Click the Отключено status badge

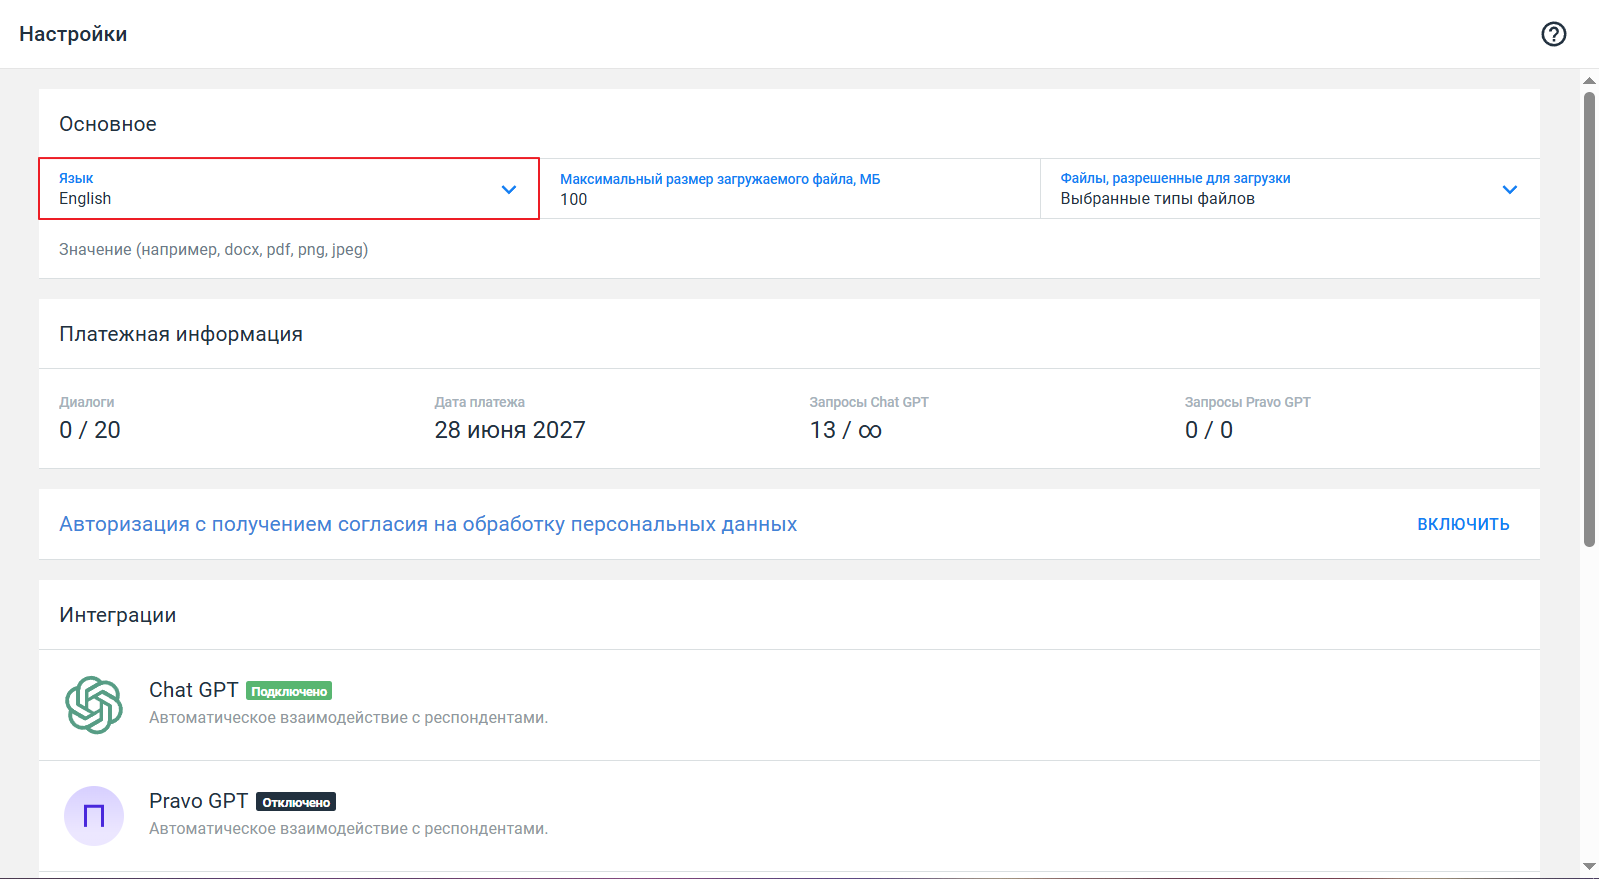tap(296, 802)
